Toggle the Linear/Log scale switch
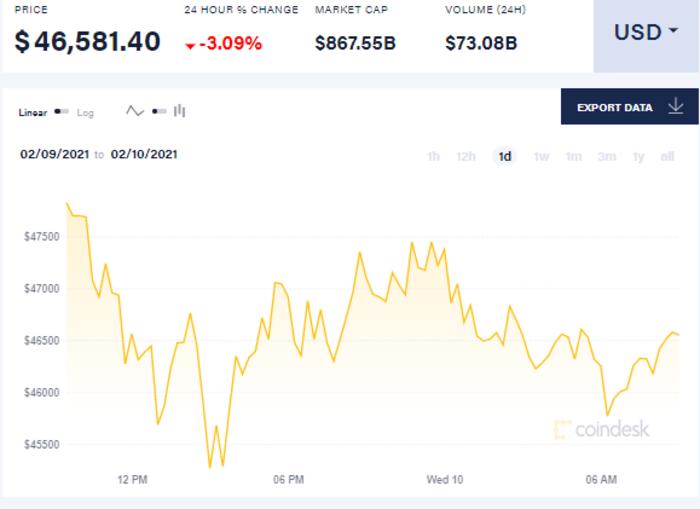Image resolution: width=700 pixels, height=509 pixels. pos(62,112)
